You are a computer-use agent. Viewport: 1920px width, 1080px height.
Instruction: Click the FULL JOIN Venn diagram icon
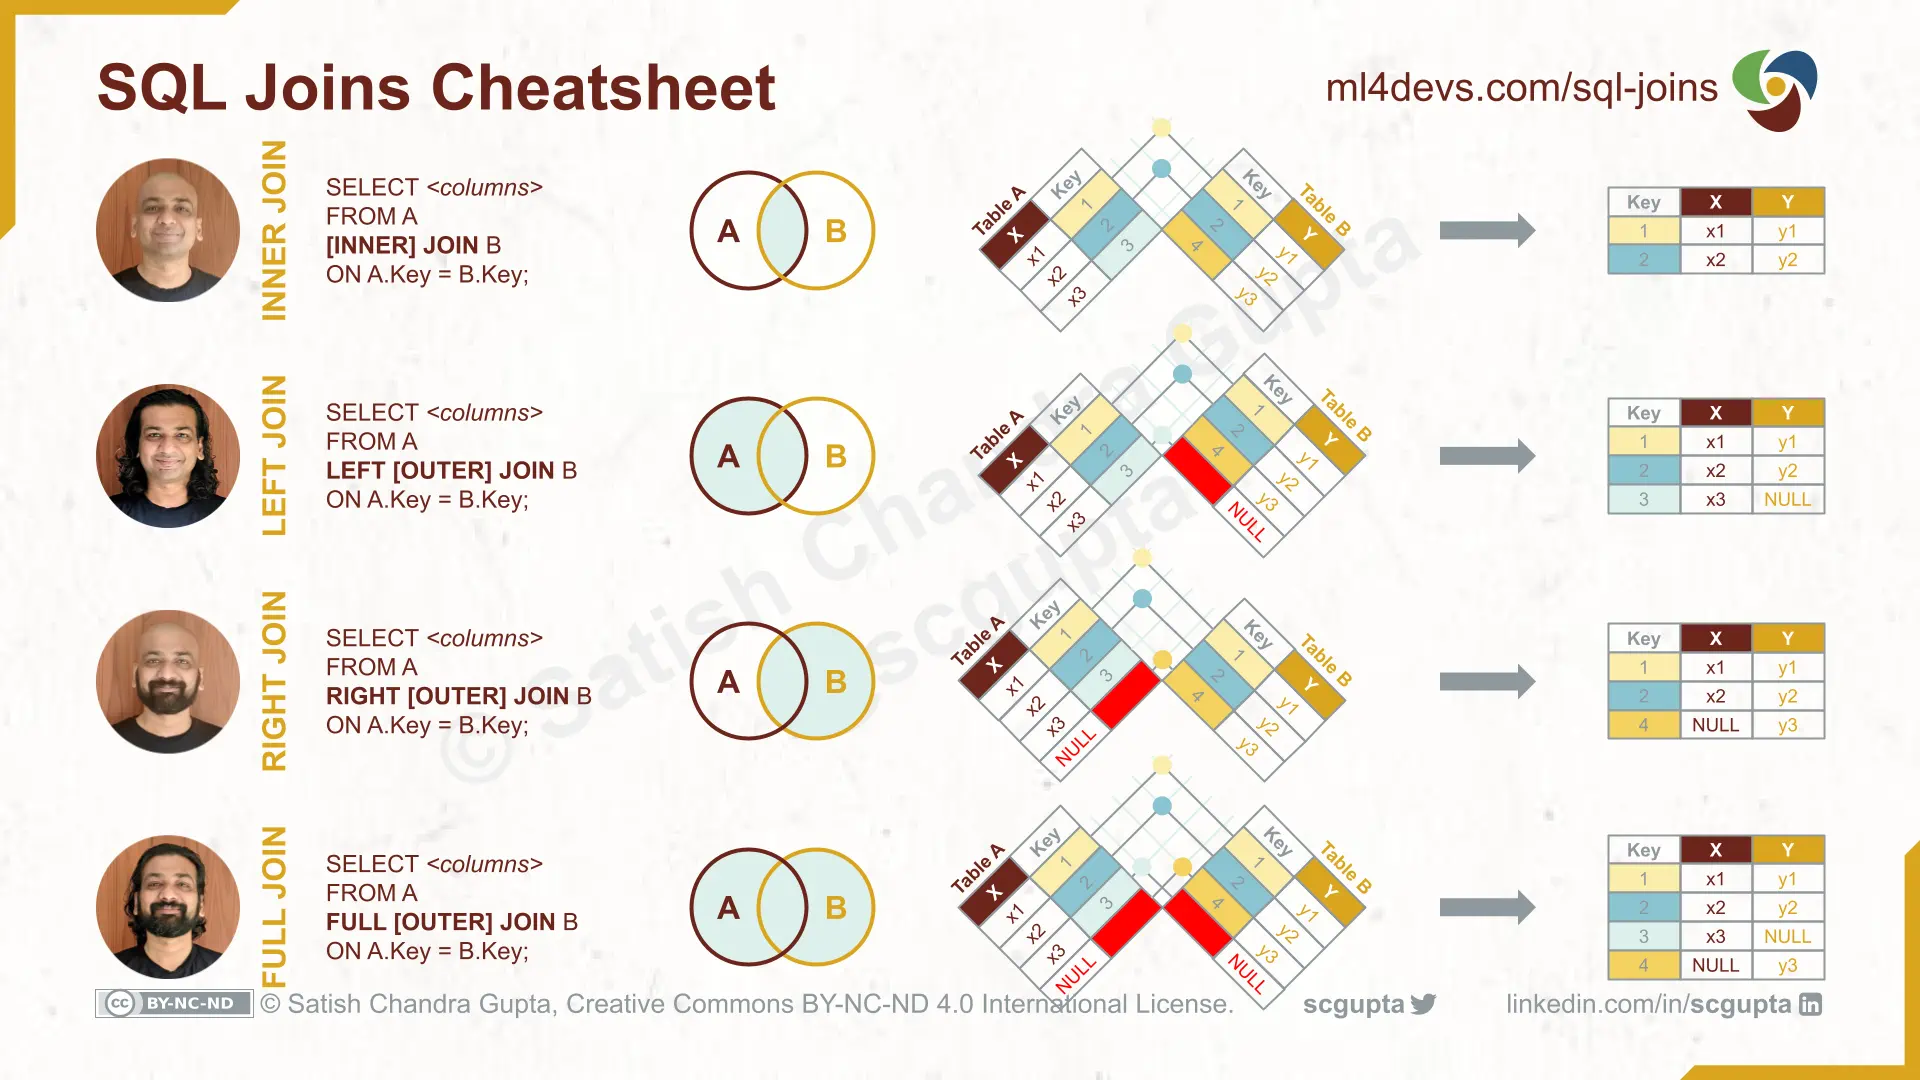[x=778, y=906]
